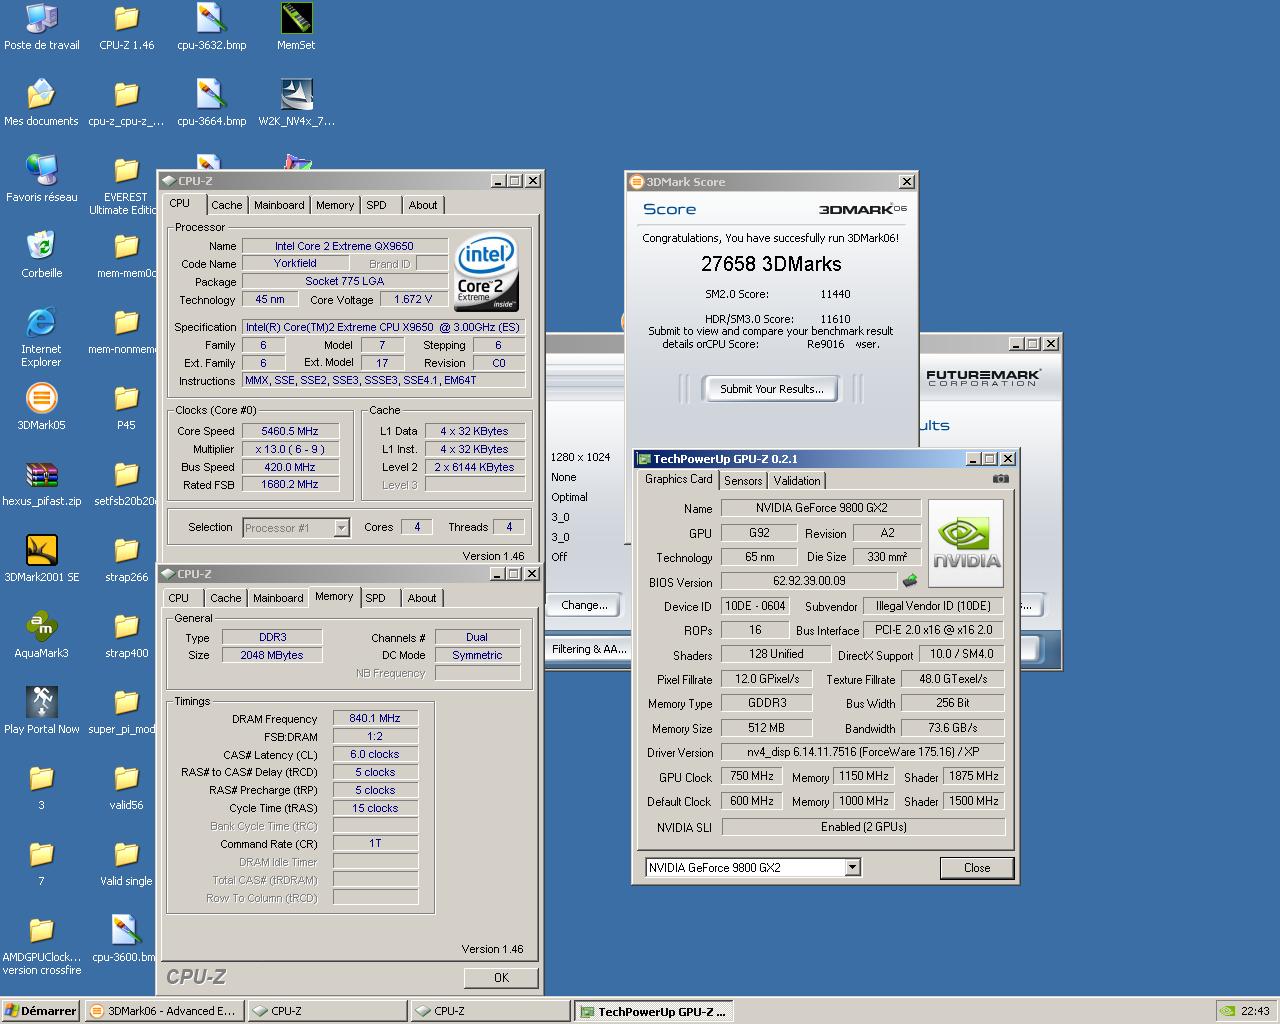Switch to Validation tab in GPU-Z
This screenshot has height=1024, width=1280.
coord(797,481)
